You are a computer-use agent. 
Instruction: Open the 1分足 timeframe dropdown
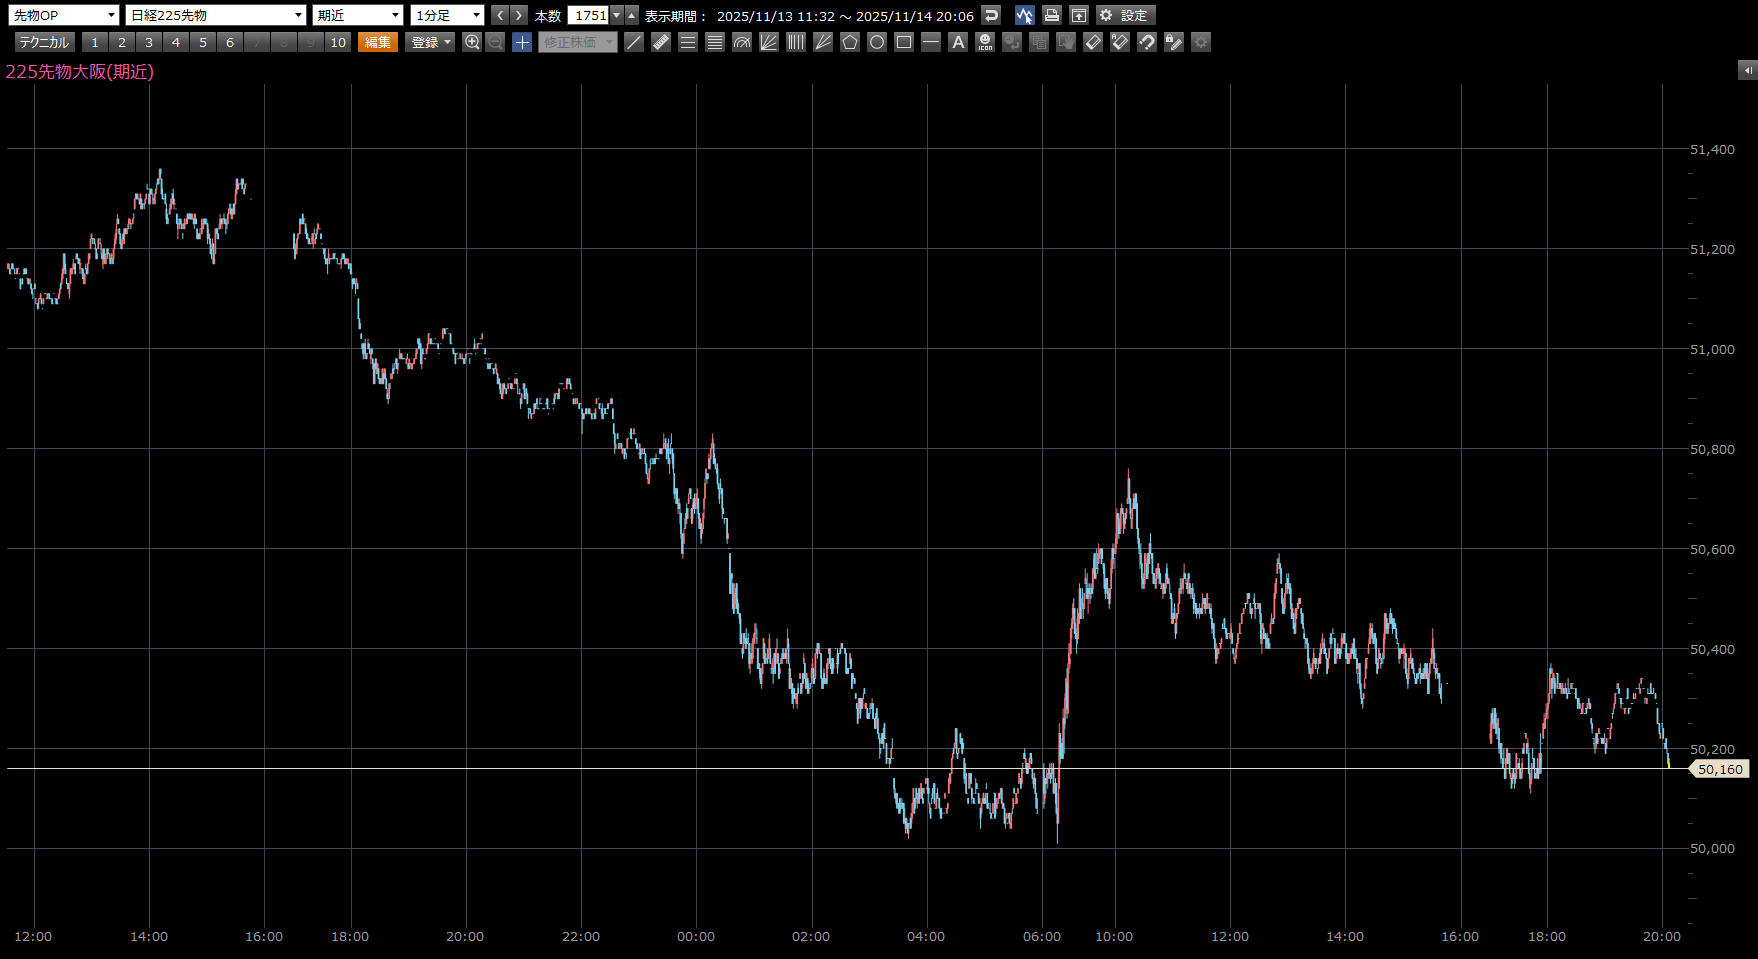(x=447, y=15)
